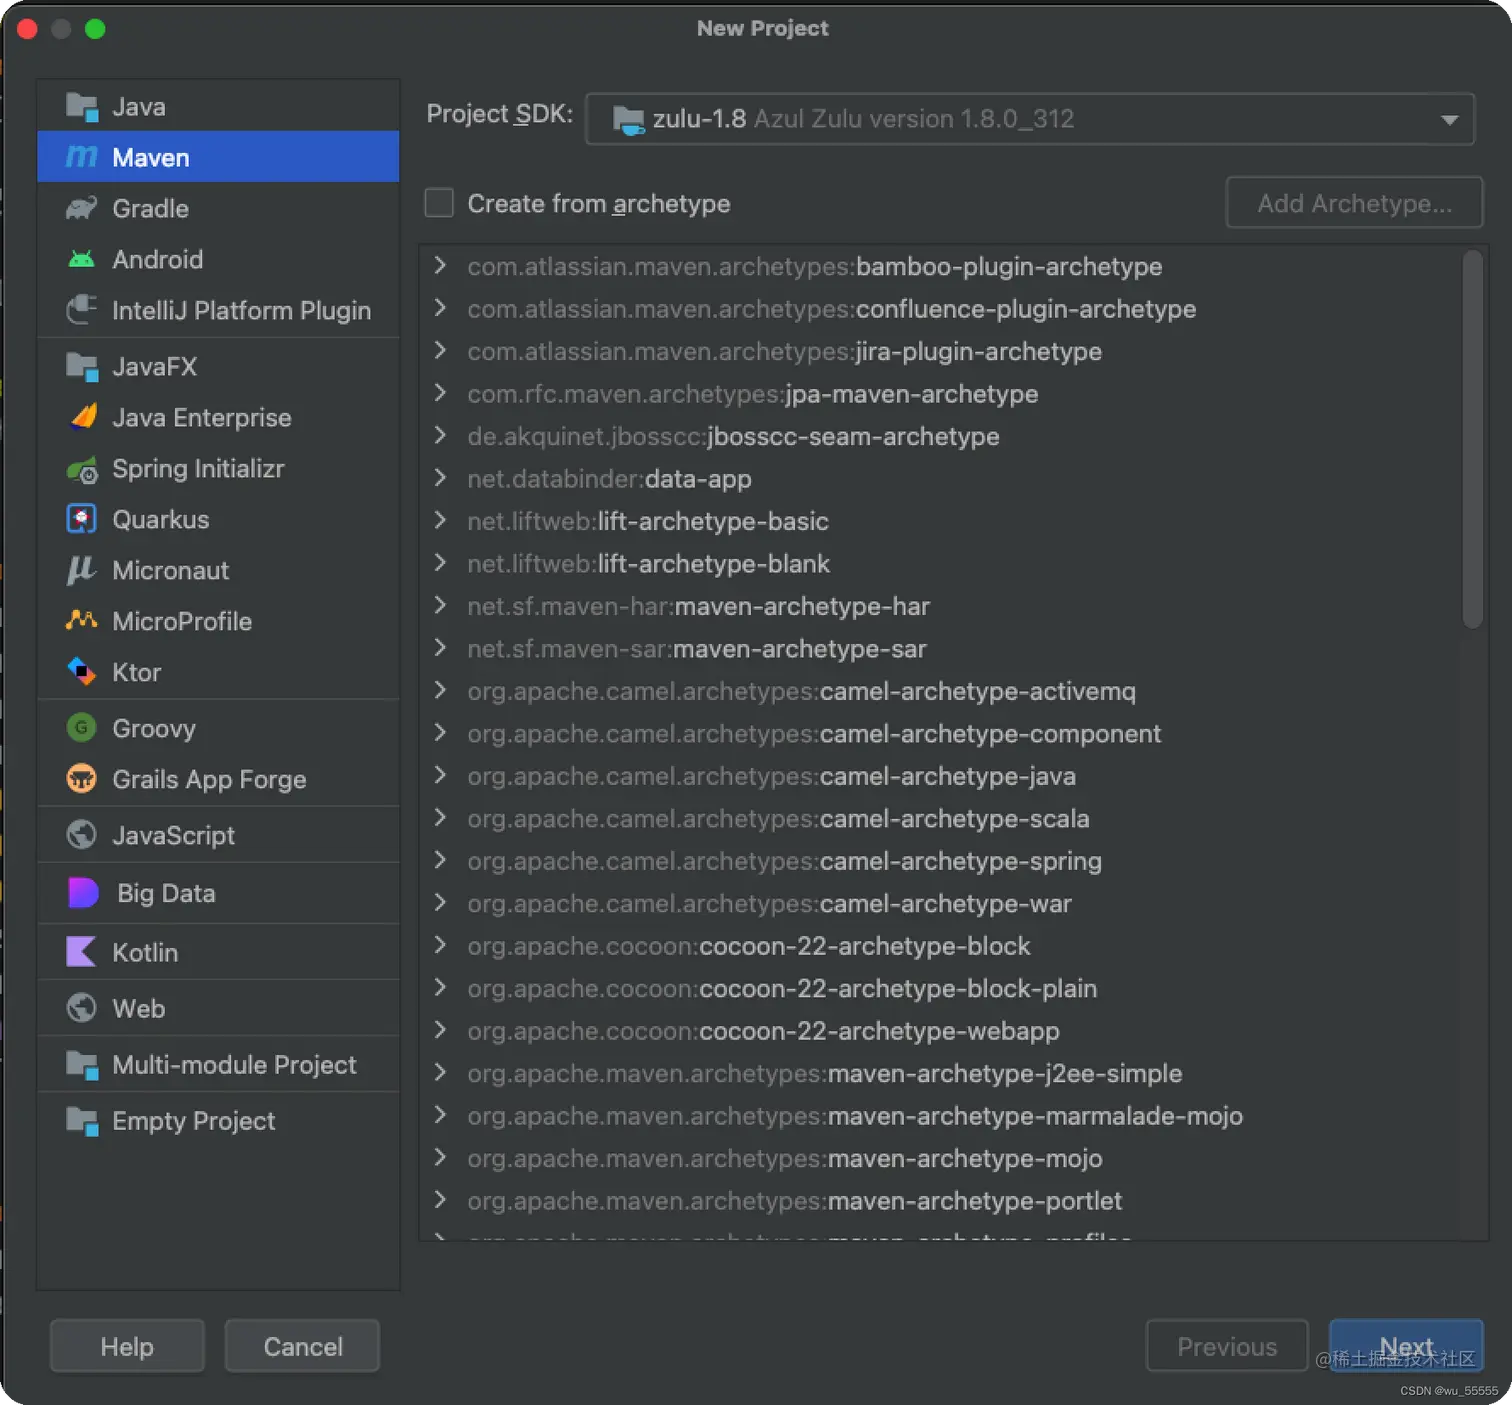The width and height of the screenshot is (1512, 1405).
Task: Click the green Groovy icon
Action: (82, 728)
